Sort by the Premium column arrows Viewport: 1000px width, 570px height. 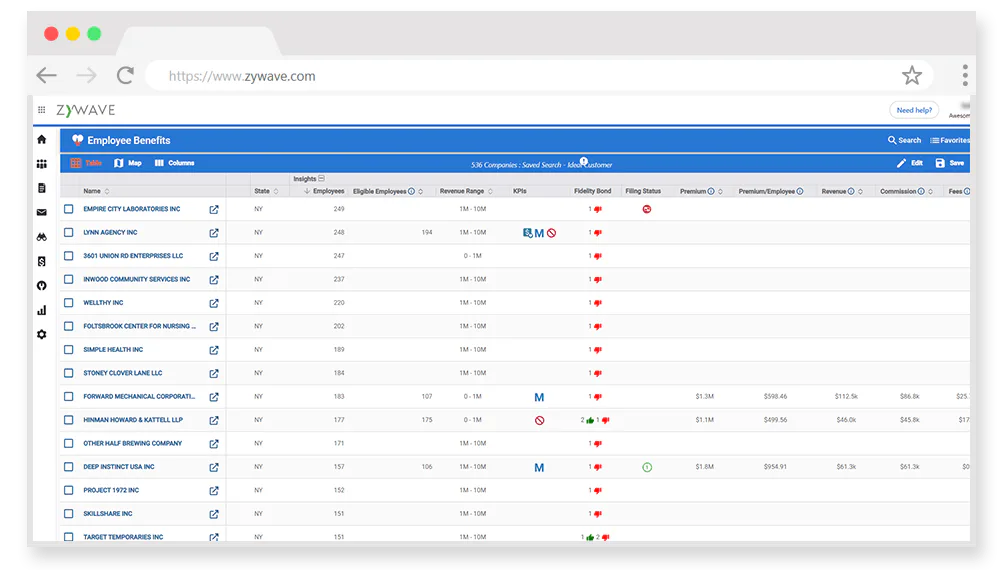pyautogui.click(x=721, y=191)
